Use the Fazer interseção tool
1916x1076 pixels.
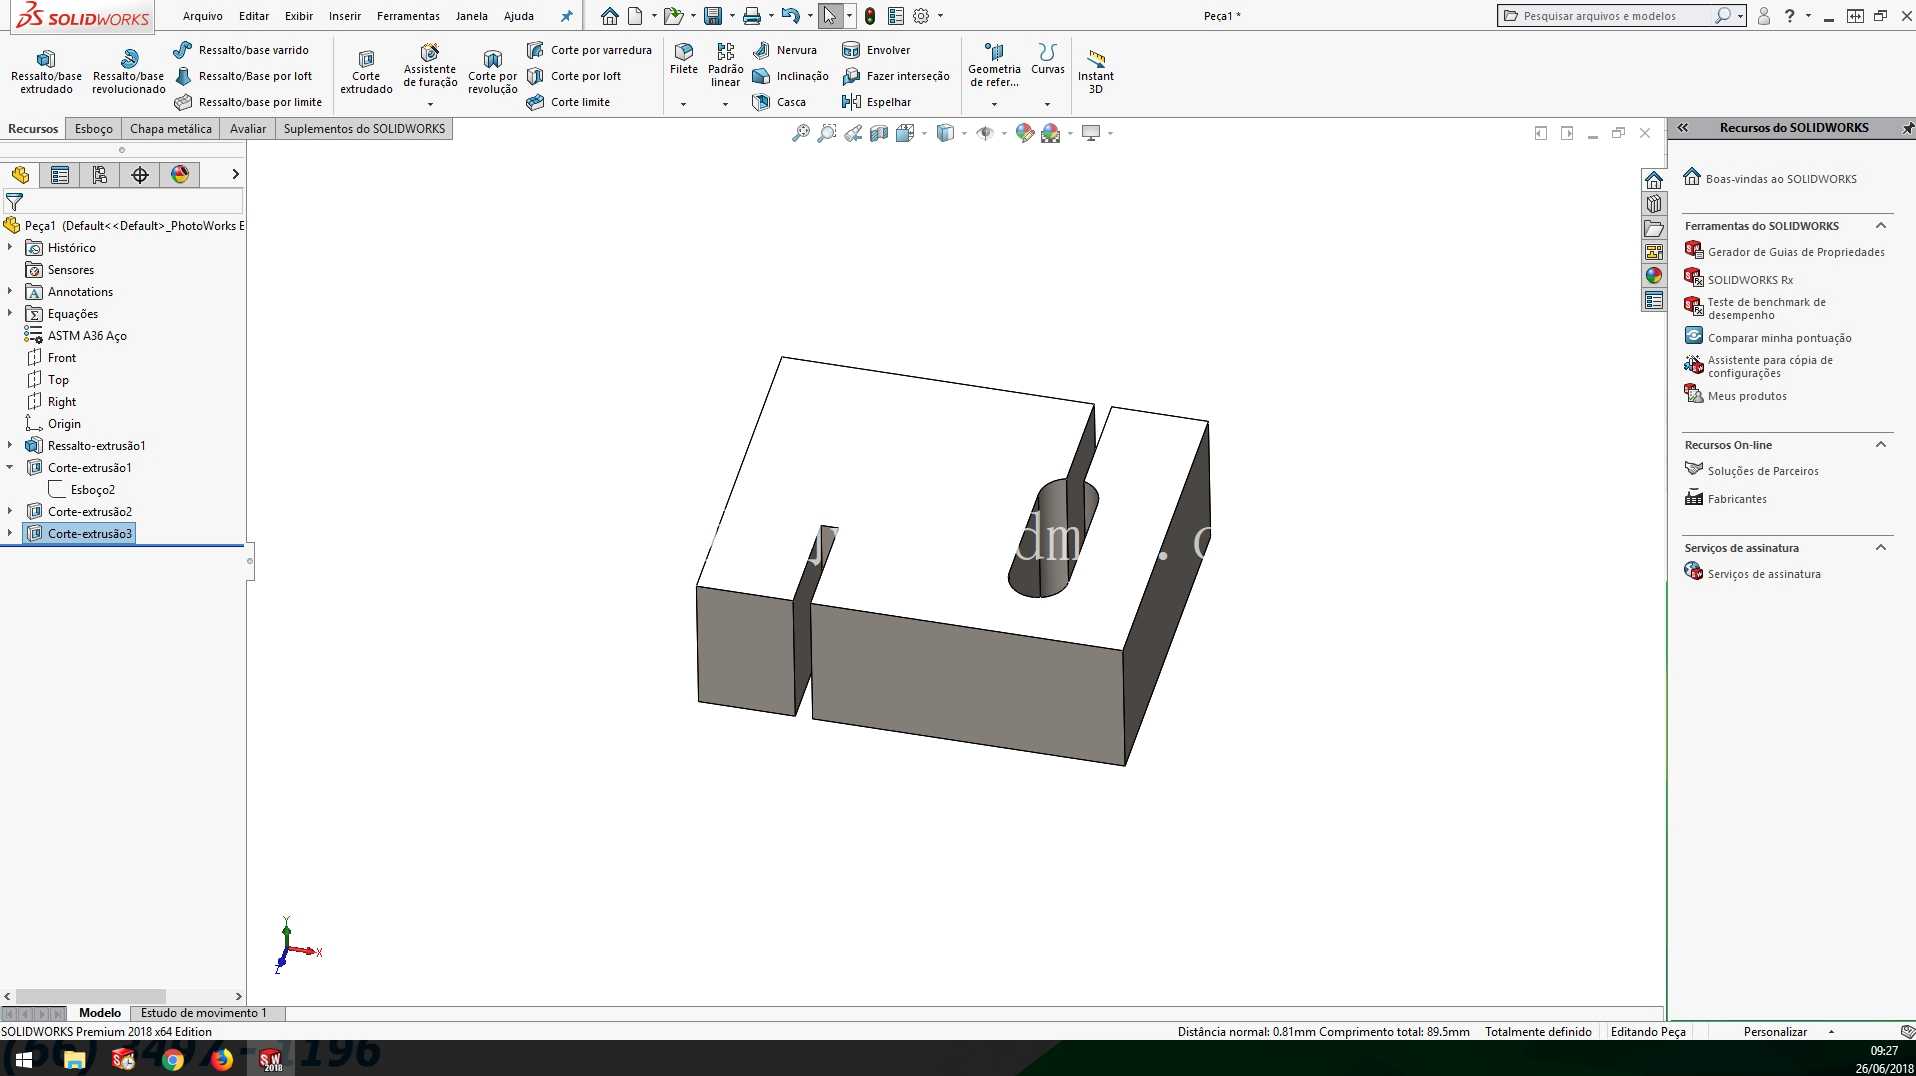(x=896, y=76)
